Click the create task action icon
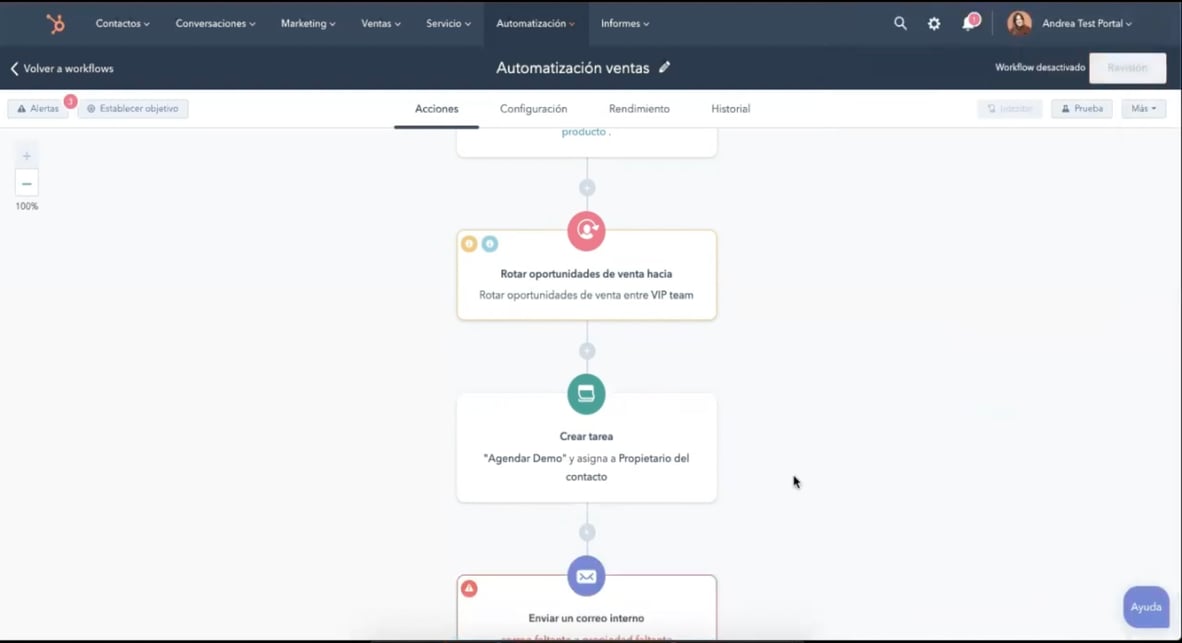 pyautogui.click(x=586, y=394)
